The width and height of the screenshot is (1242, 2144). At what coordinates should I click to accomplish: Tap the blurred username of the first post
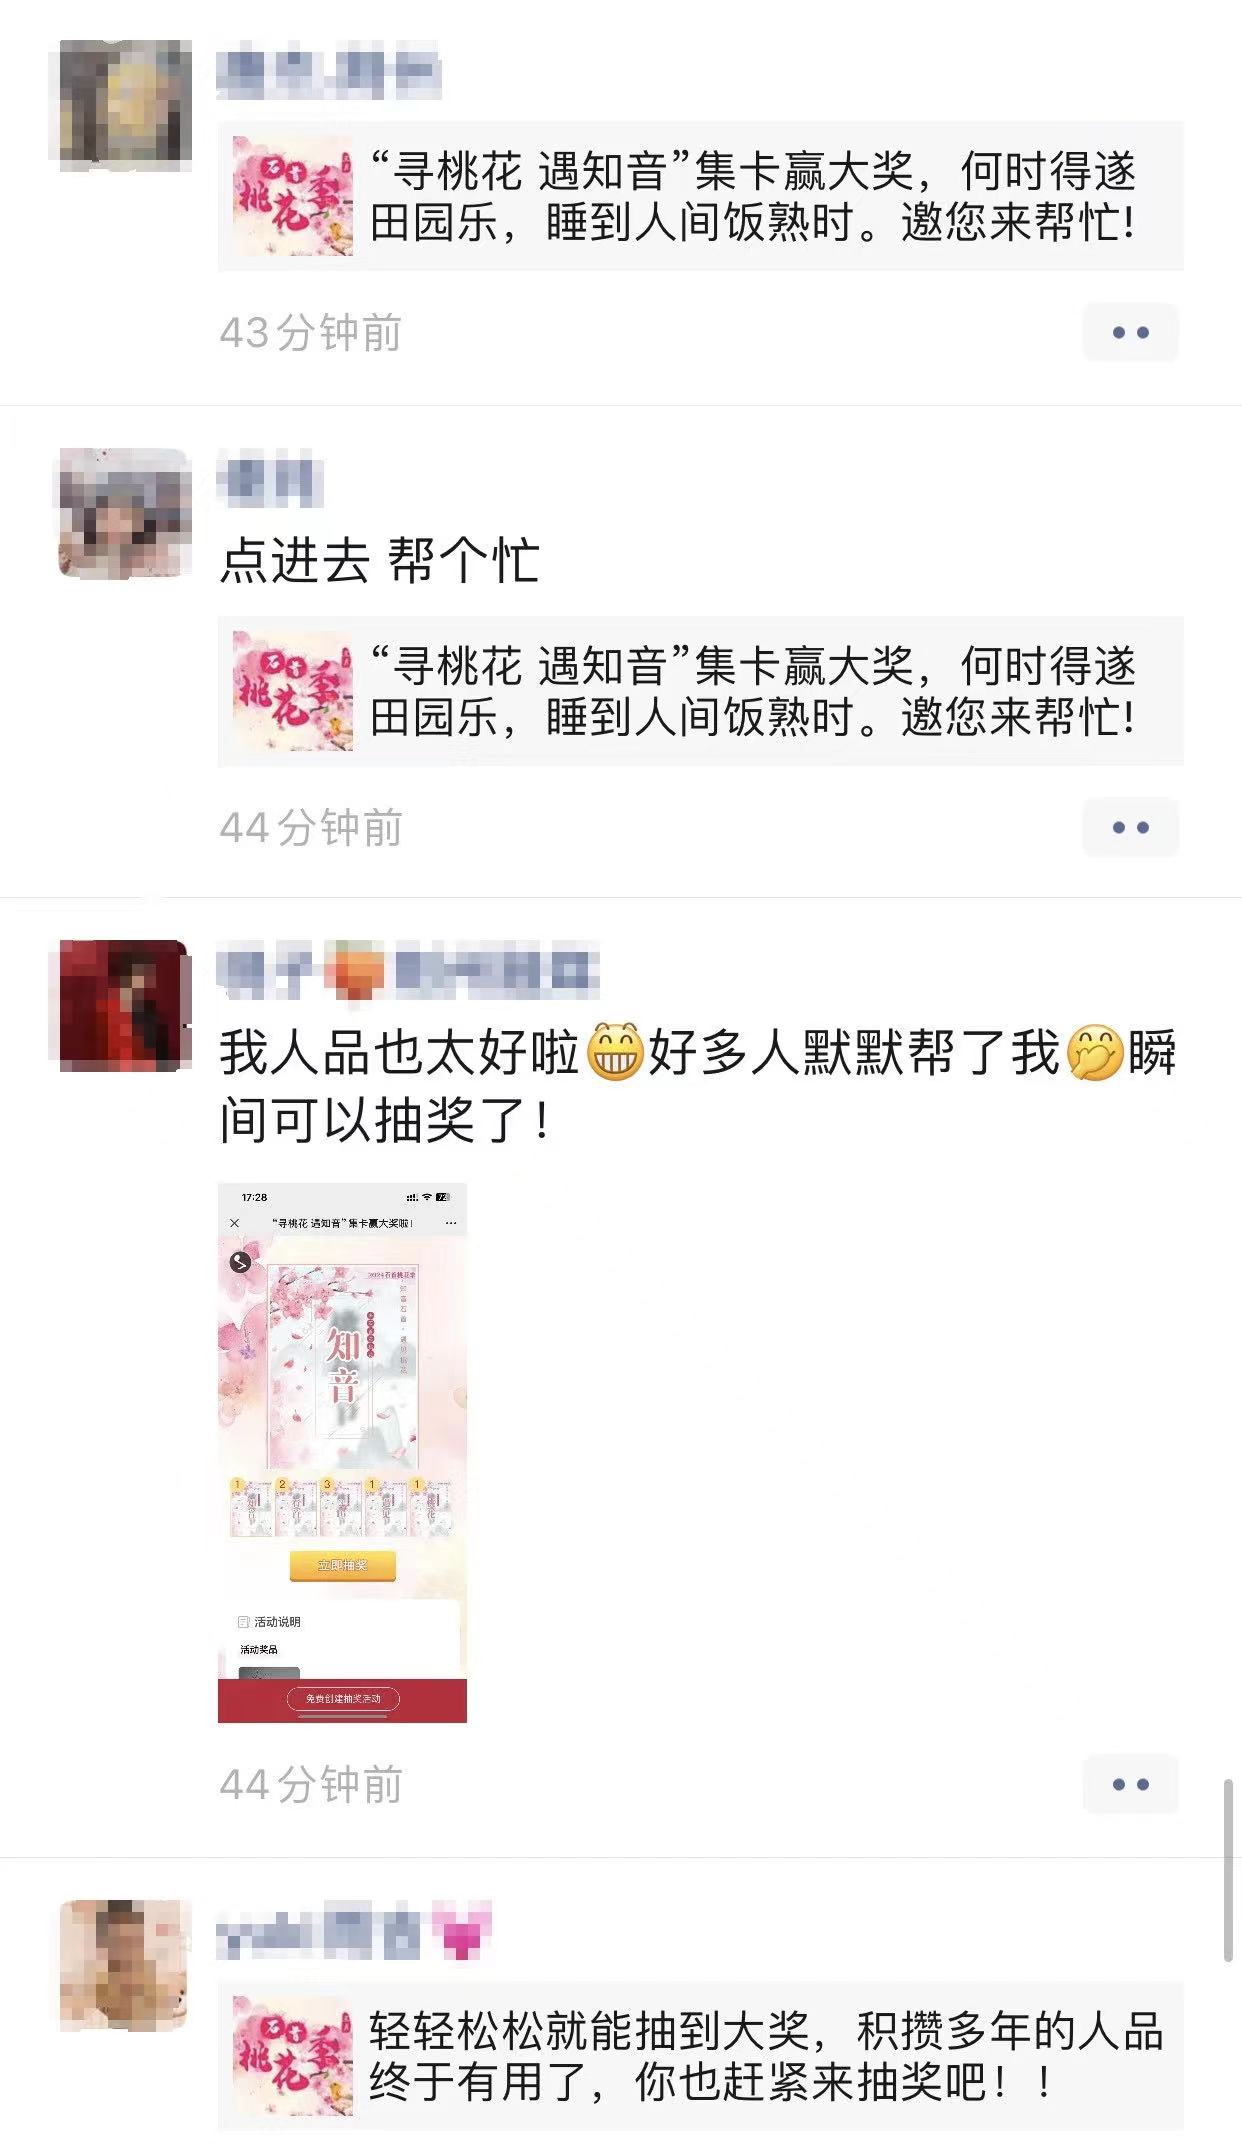pos(329,71)
